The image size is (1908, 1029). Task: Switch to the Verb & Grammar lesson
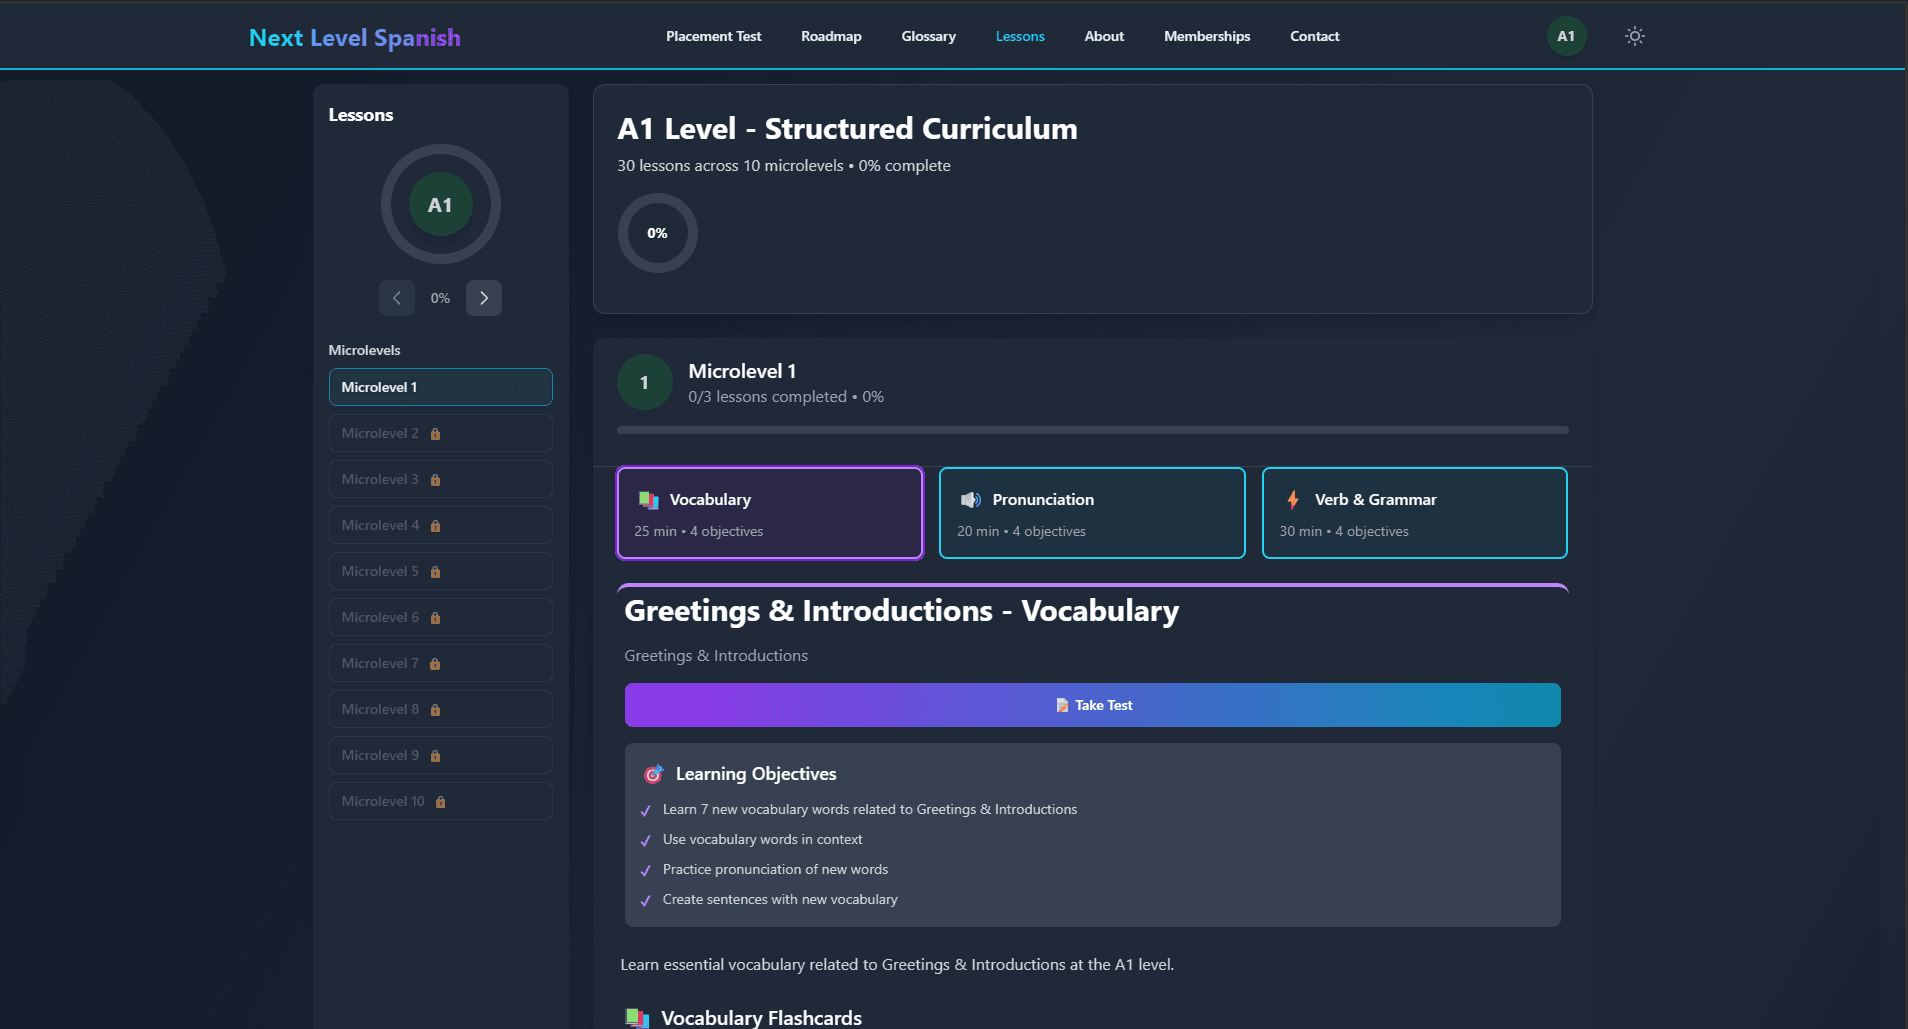[x=1414, y=513]
